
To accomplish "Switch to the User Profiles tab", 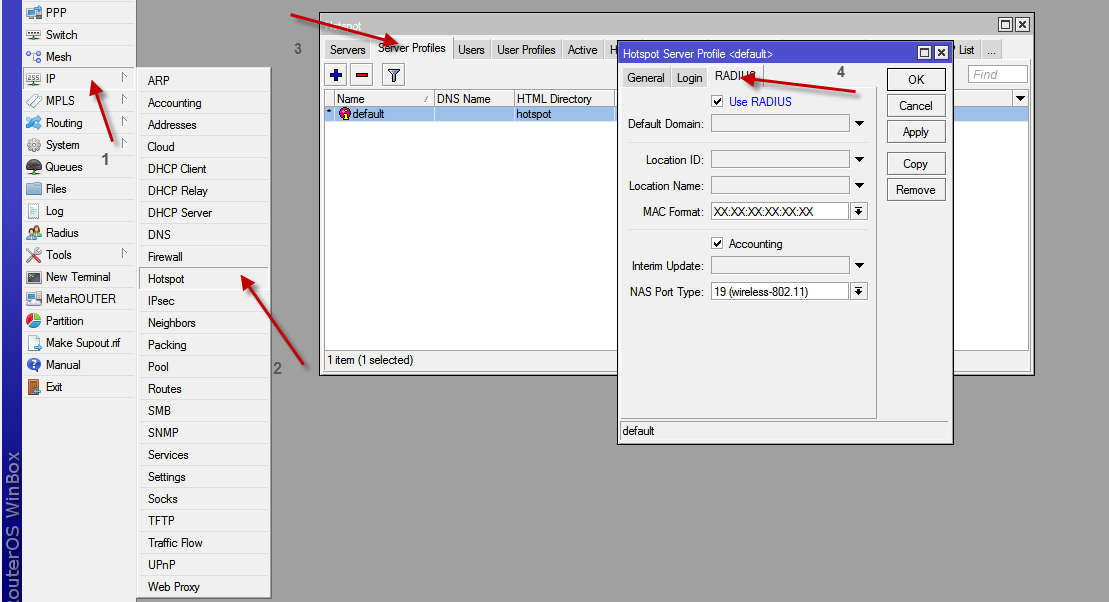I will (526, 50).
